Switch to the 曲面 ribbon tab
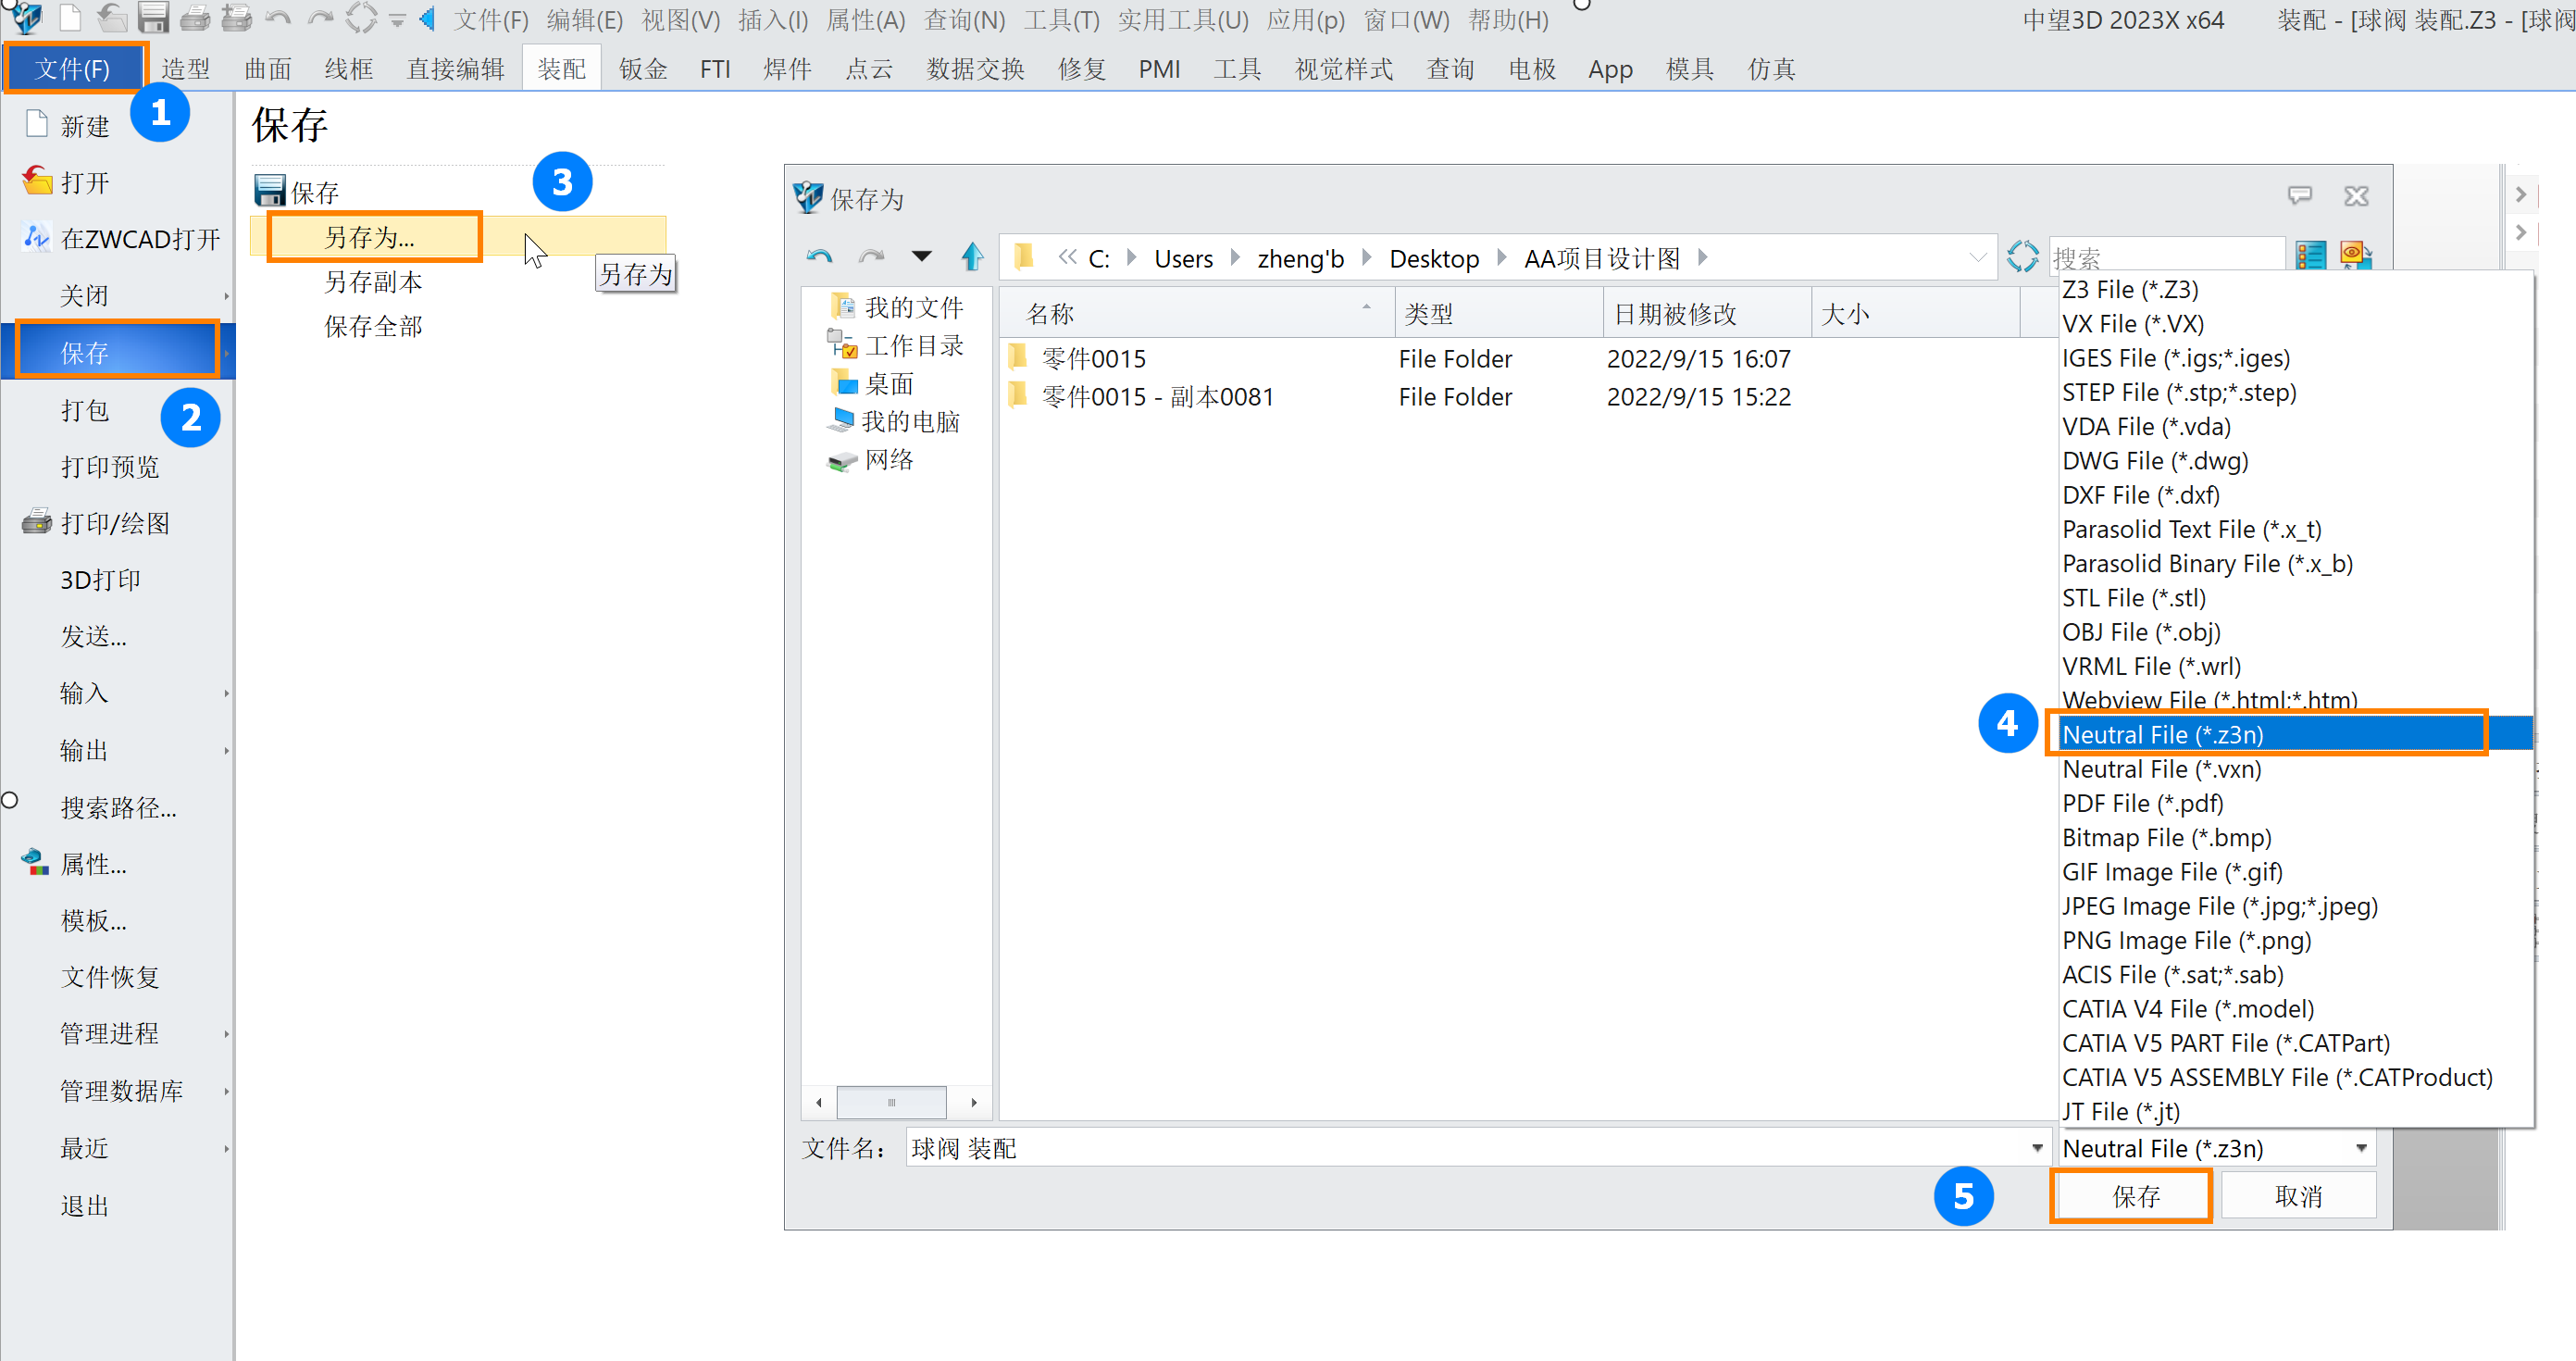The image size is (2576, 1361). [x=268, y=69]
